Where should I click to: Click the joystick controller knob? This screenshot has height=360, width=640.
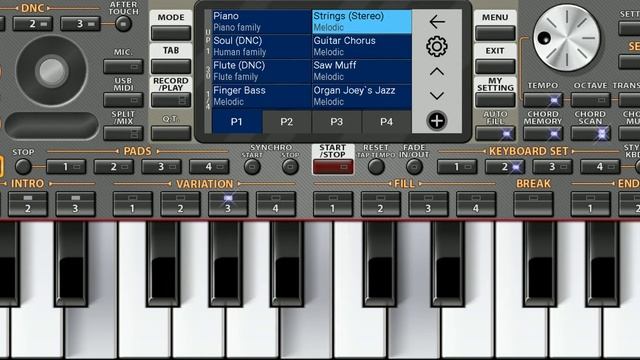[52, 71]
